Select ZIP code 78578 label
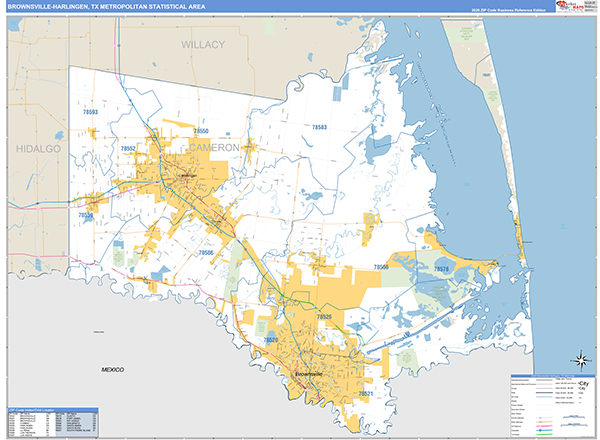The width and height of the screenshot is (600, 440). pyautogui.click(x=441, y=269)
